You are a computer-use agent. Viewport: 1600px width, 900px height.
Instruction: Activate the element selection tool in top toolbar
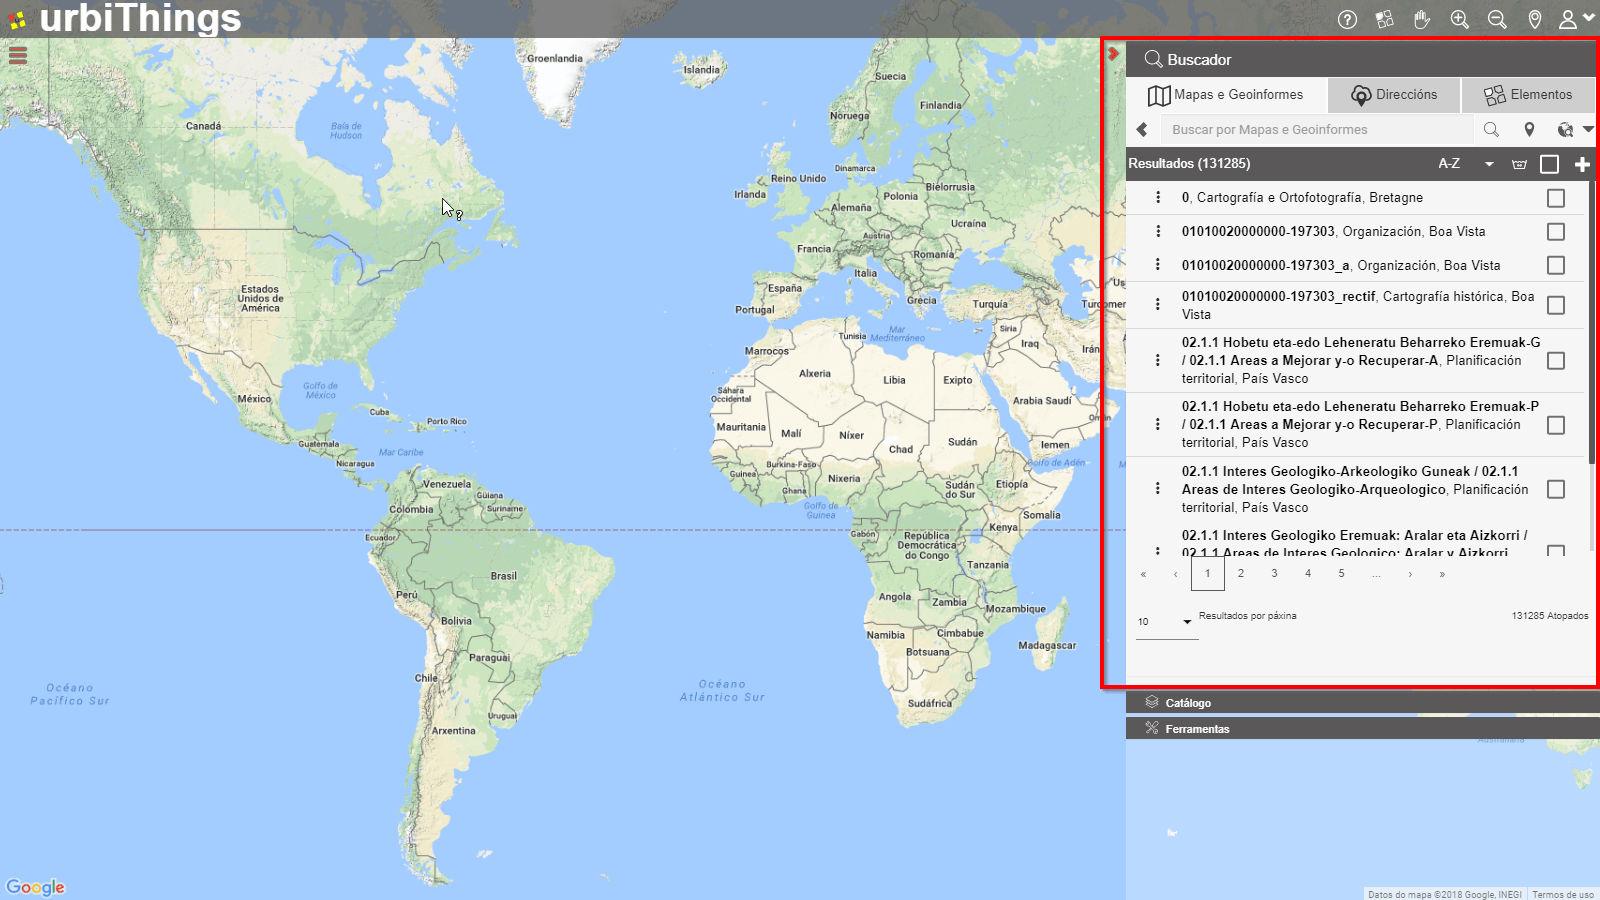pos(1385,19)
